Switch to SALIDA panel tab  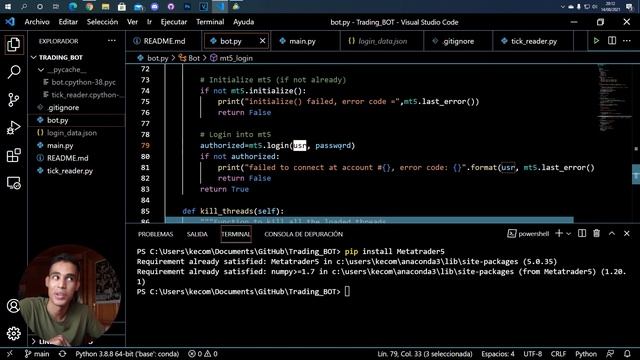pos(197,234)
